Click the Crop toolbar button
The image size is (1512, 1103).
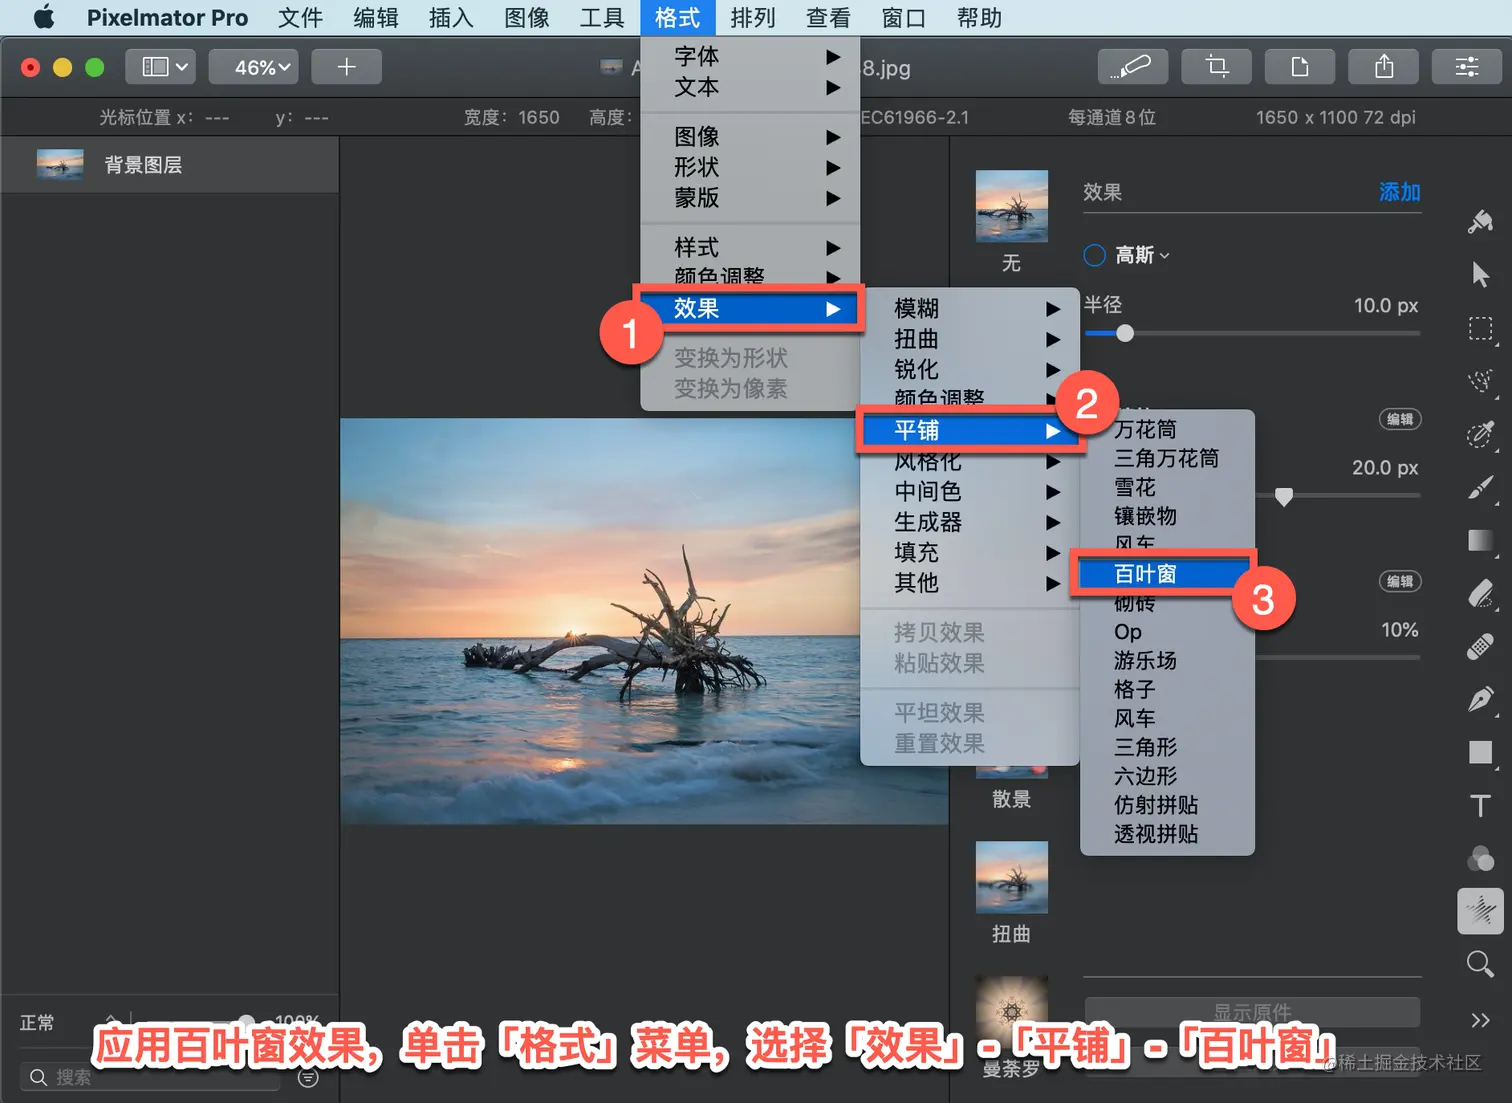click(1216, 67)
